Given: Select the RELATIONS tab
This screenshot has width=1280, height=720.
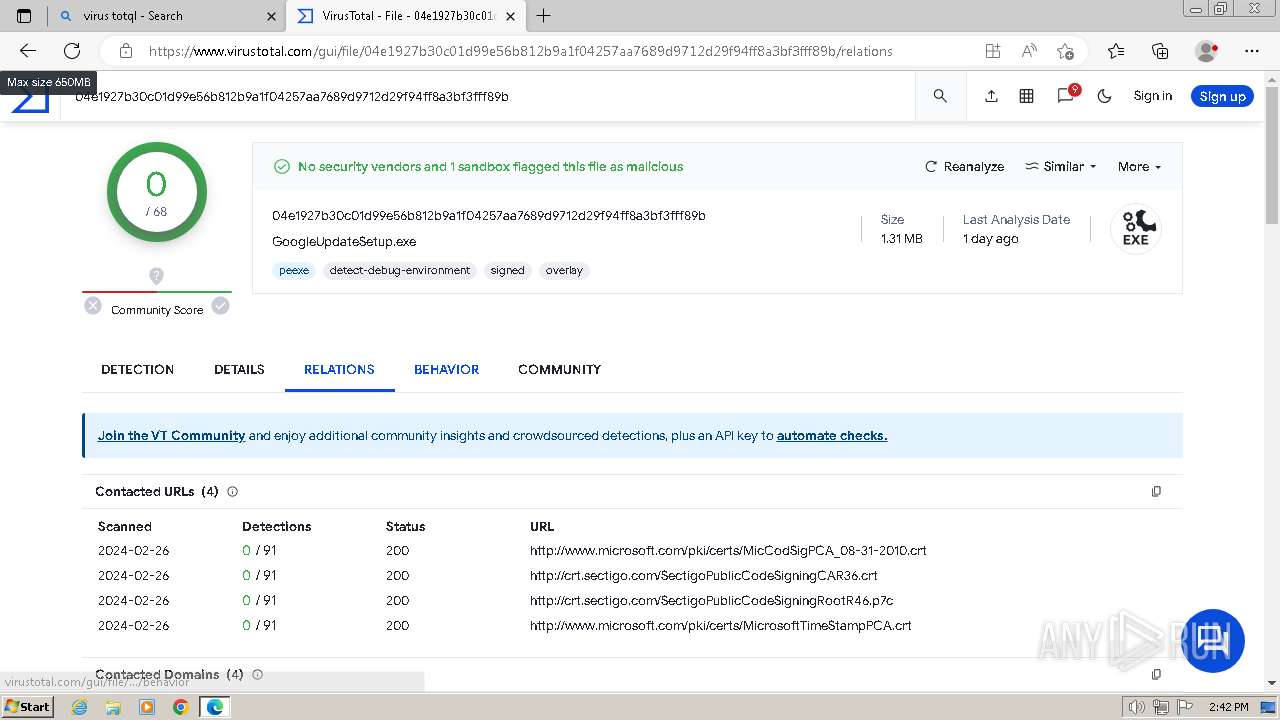Looking at the screenshot, I should click(339, 369).
